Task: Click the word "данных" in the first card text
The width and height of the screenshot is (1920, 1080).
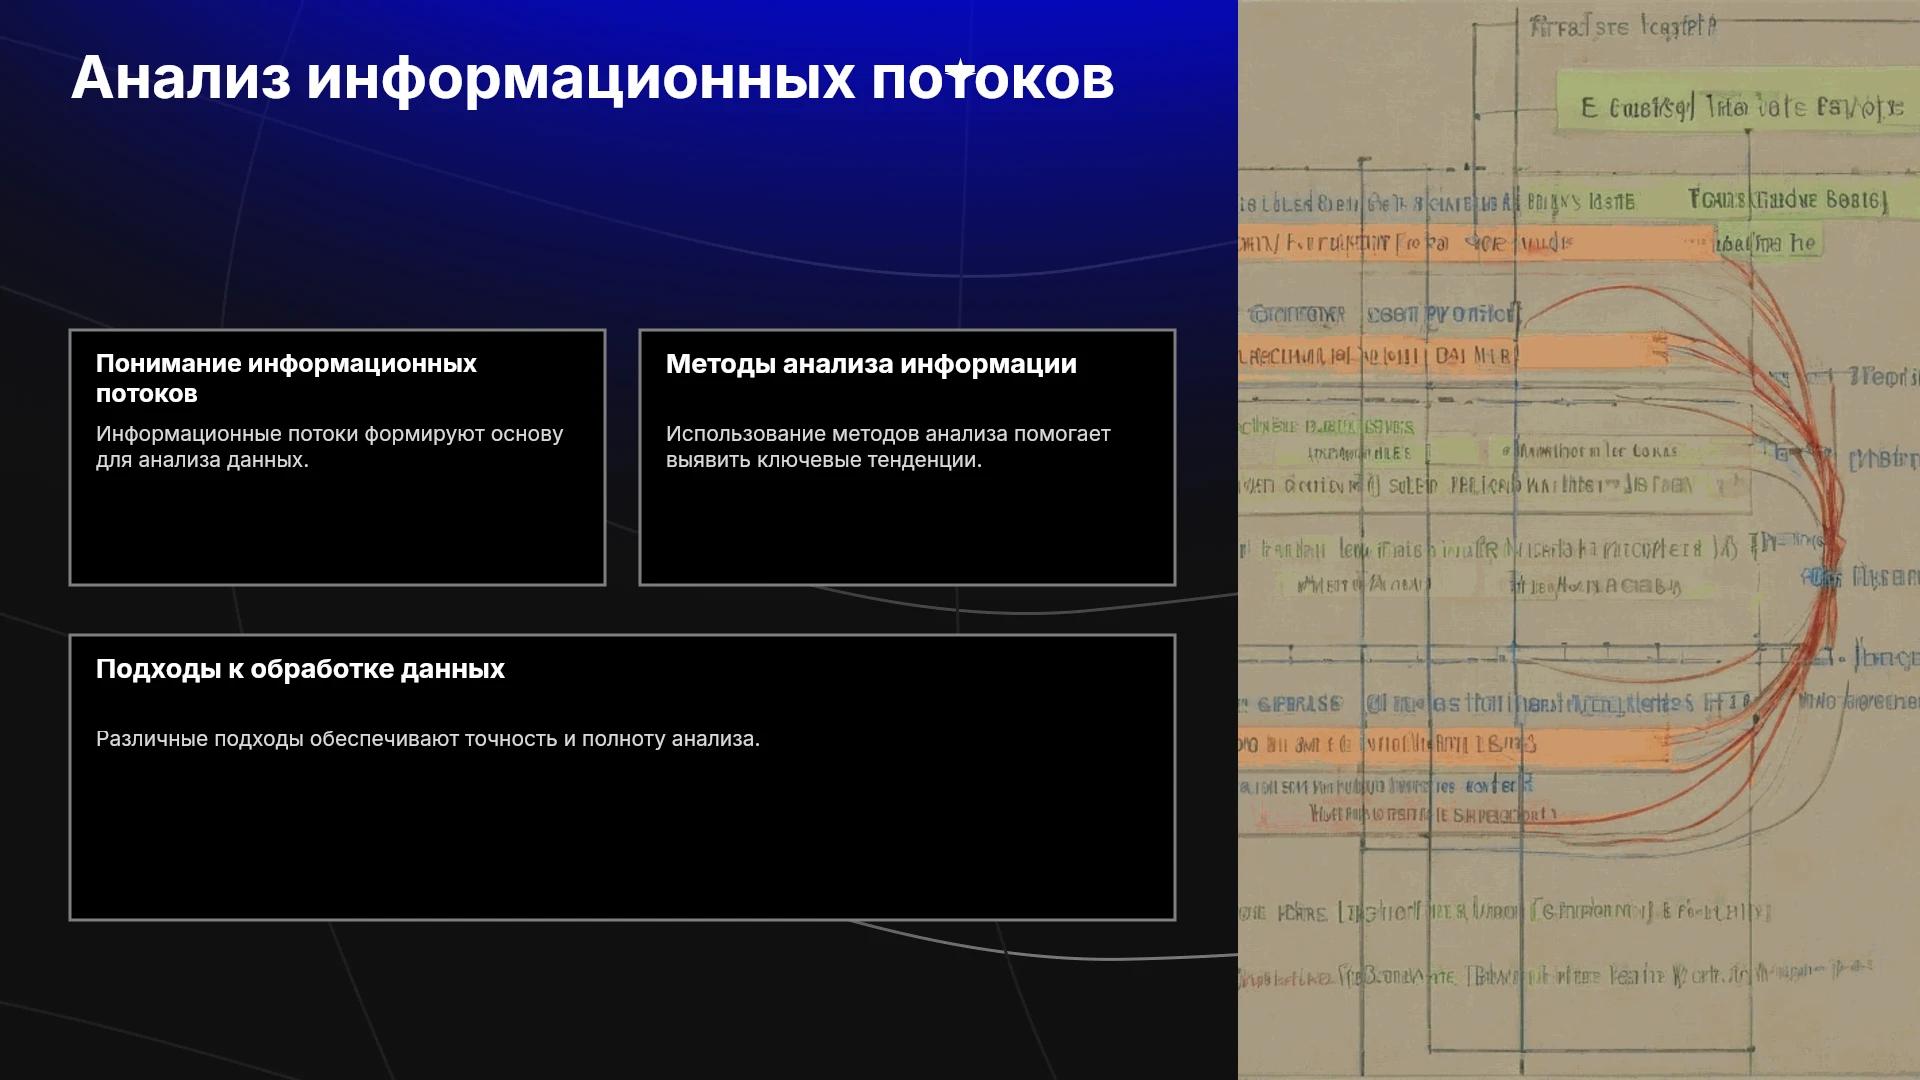Action: point(267,460)
